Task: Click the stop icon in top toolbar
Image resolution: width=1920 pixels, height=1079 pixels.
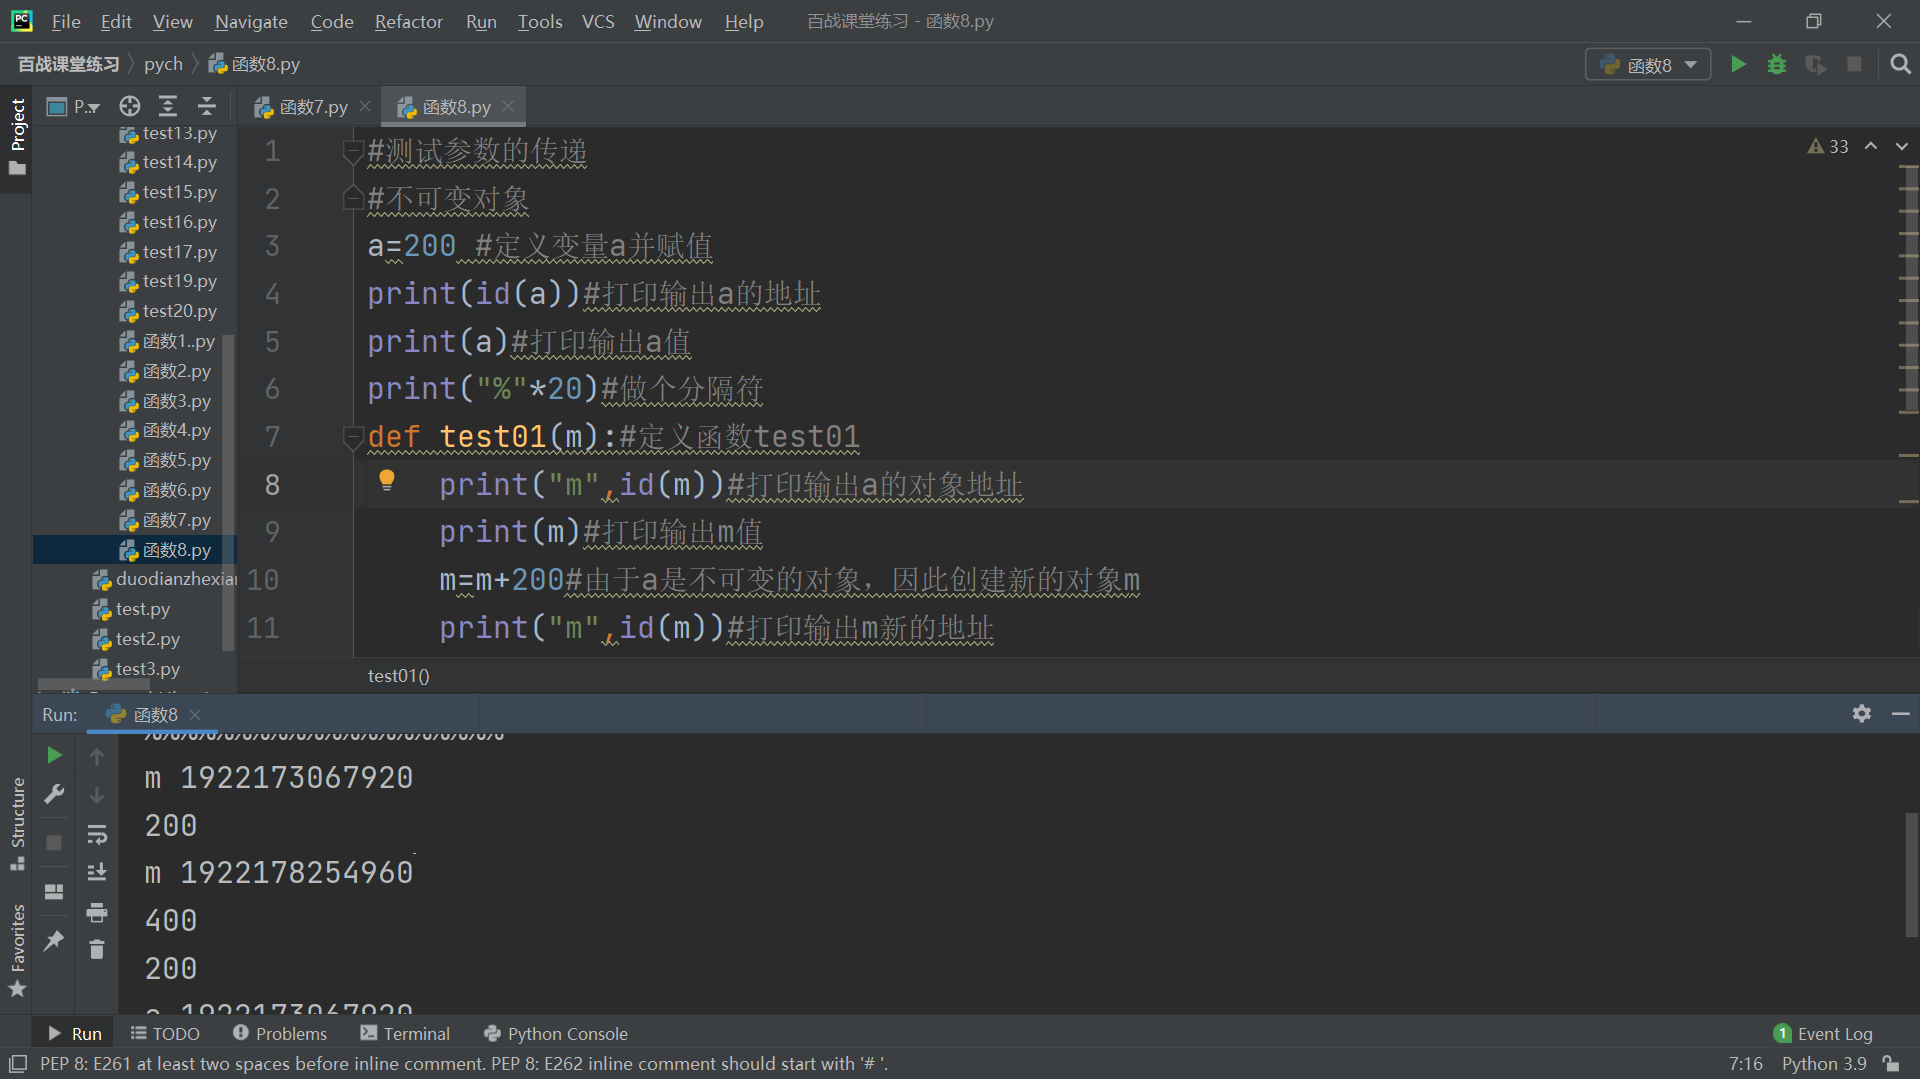Action: (1854, 64)
